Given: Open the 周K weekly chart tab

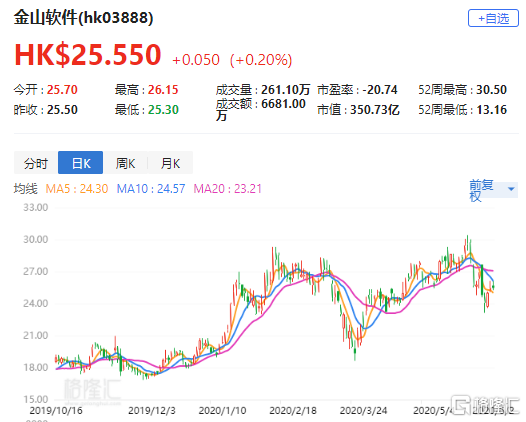Looking at the screenshot, I should [125, 163].
